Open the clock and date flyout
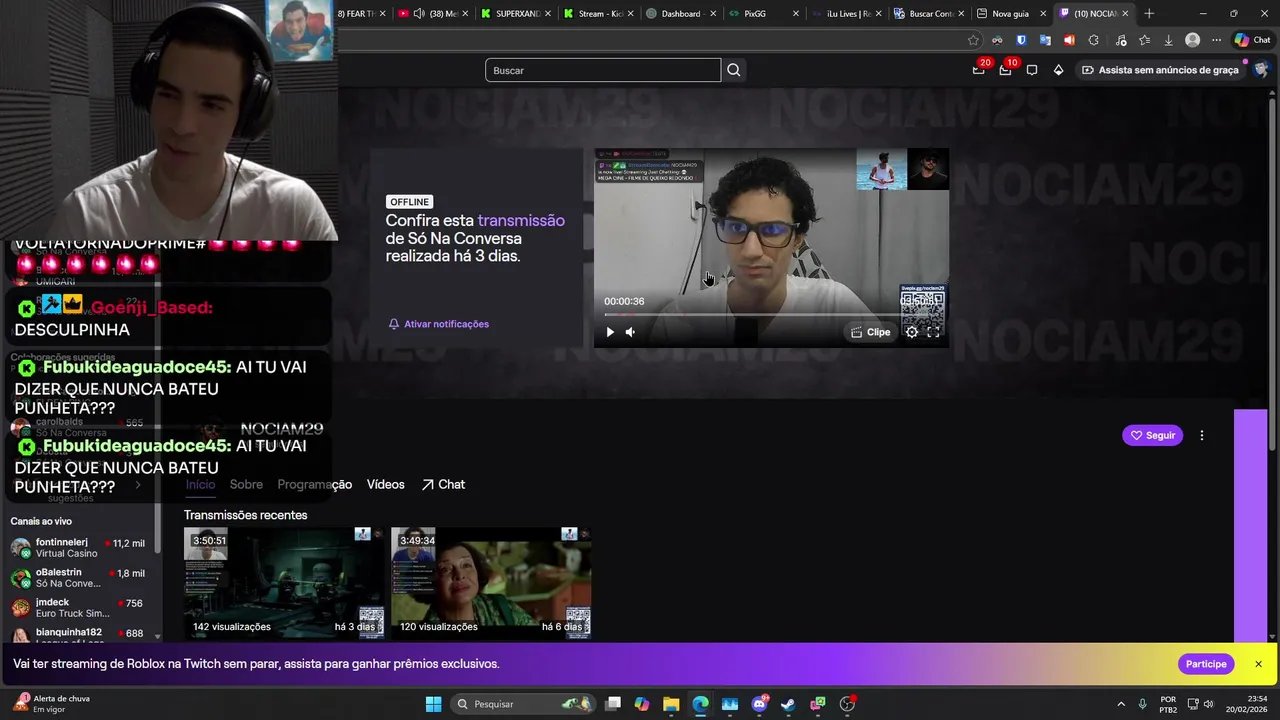This screenshot has width=1280, height=720. click(x=1249, y=704)
